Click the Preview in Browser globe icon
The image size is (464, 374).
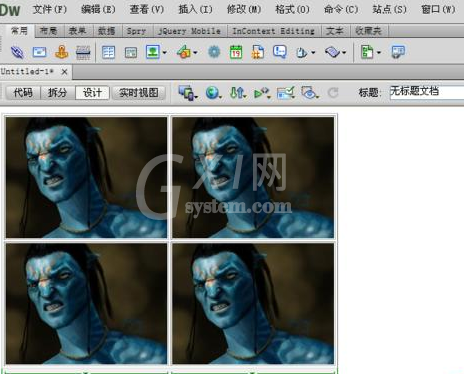(212, 92)
